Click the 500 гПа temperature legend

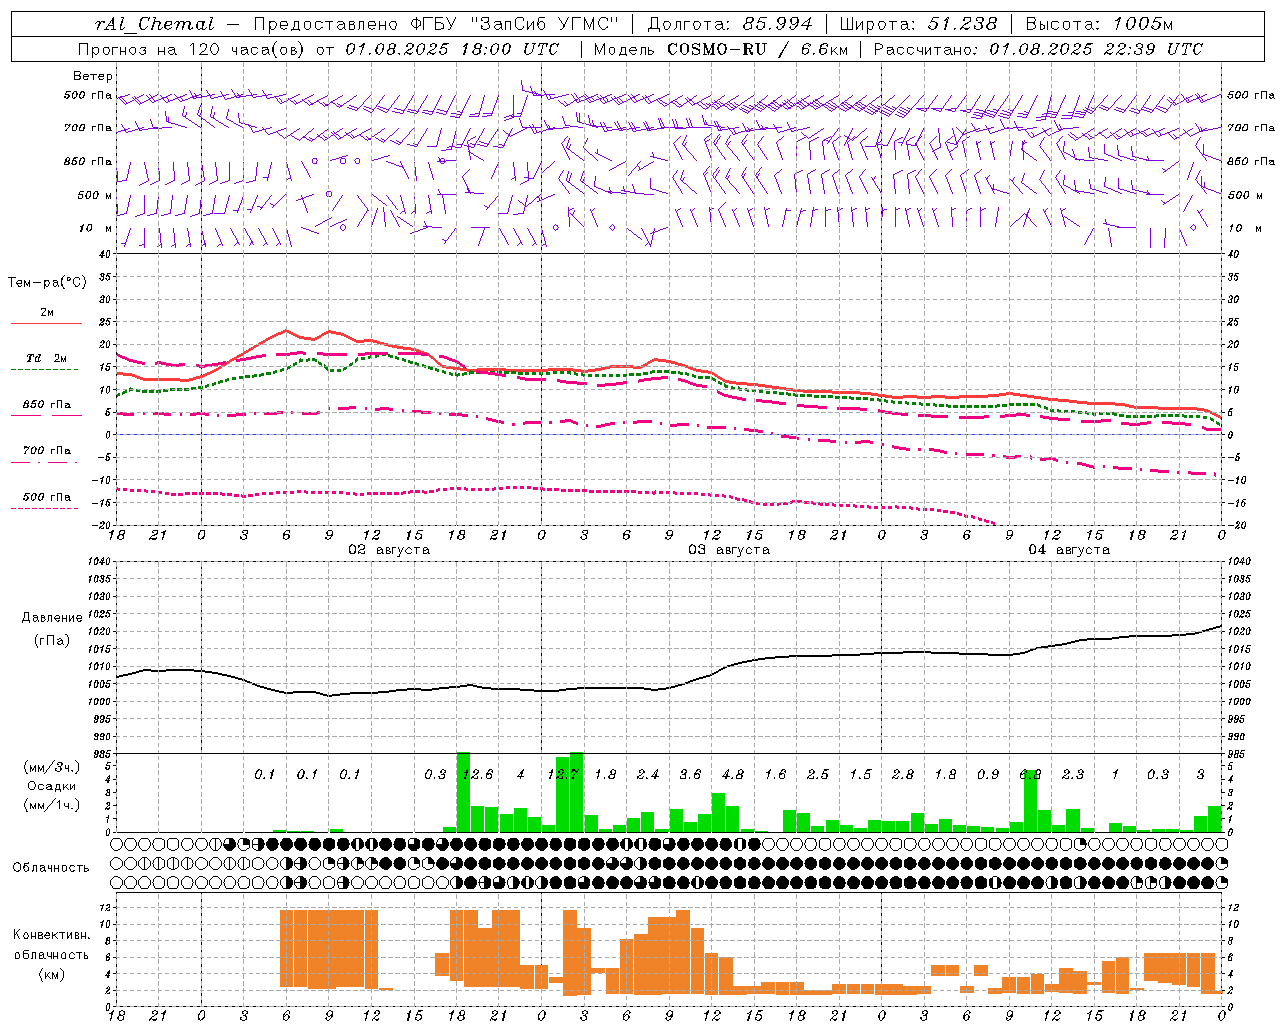pos(47,500)
